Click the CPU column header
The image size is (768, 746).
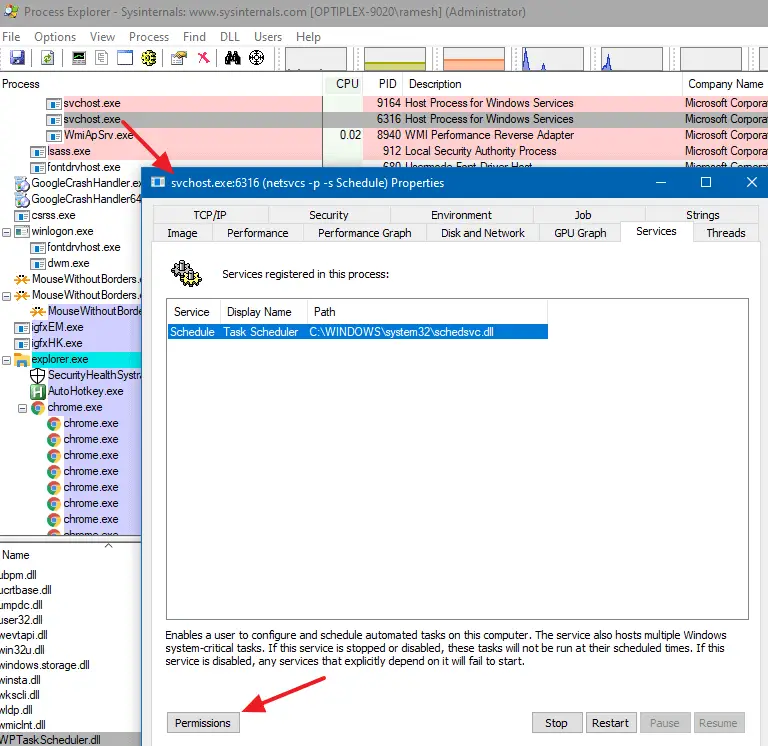point(343,84)
